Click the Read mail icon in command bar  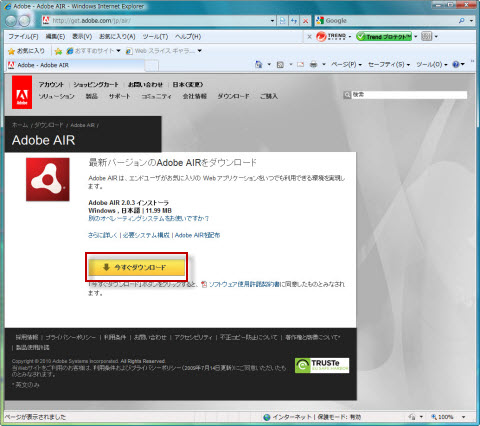pyautogui.click(x=300, y=65)
